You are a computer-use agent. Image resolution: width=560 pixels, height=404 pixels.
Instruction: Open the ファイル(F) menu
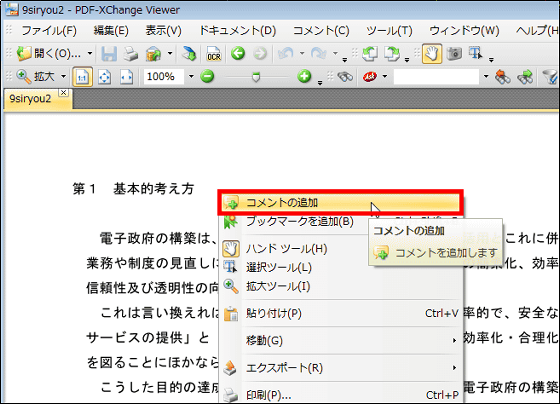pyautogui.click(x=49, y=31)
